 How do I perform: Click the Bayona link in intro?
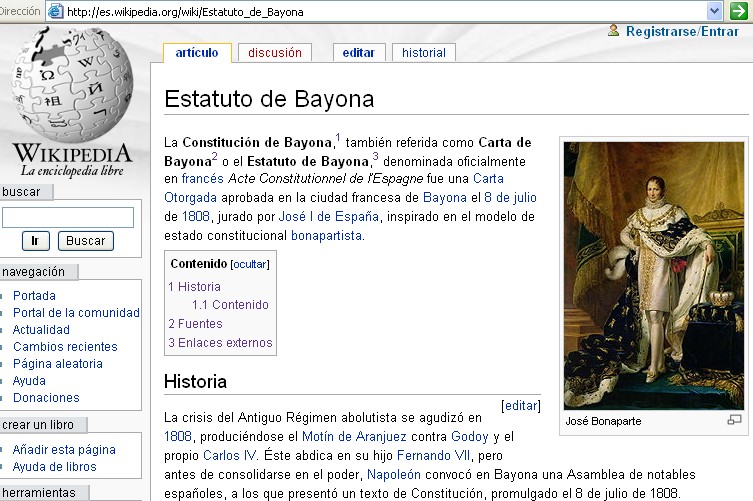coord(445,197)
